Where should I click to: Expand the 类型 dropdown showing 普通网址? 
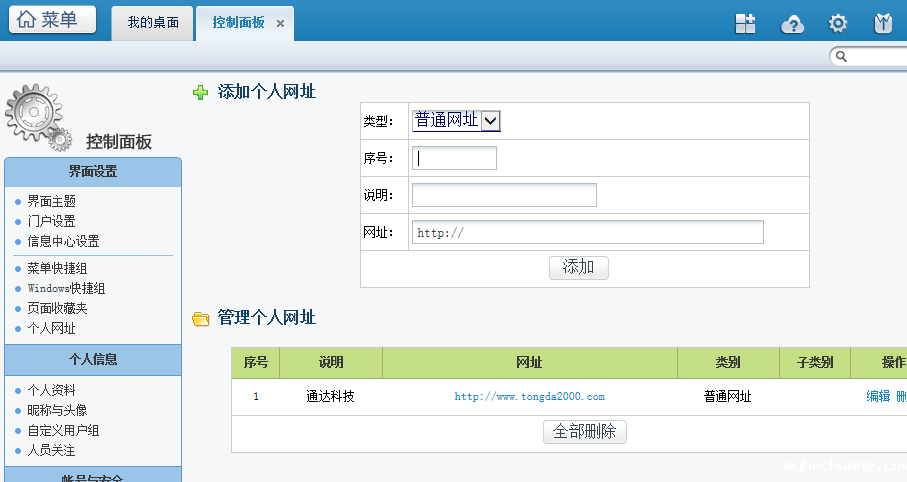490,121
